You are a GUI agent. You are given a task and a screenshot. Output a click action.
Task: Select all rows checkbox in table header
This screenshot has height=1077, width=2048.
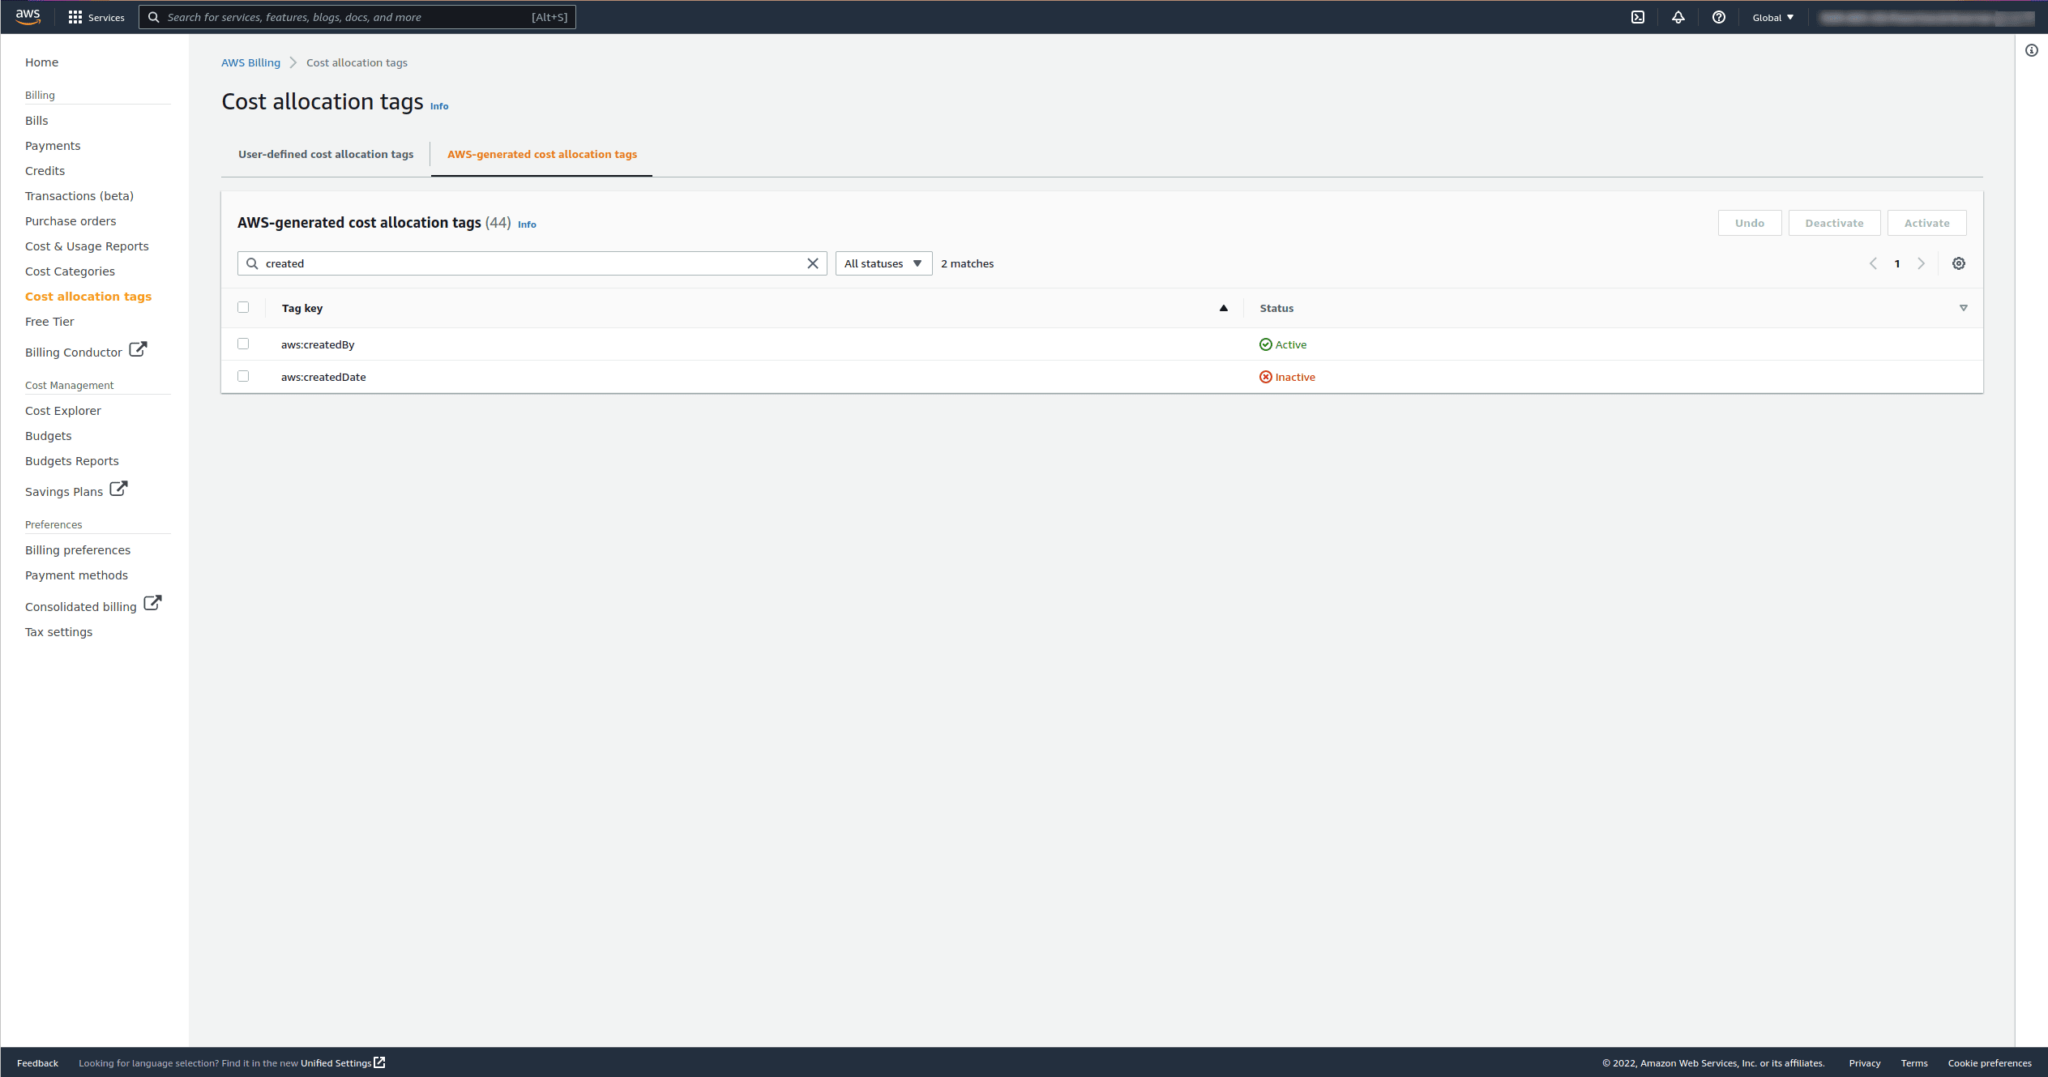(x=244, y=307)
